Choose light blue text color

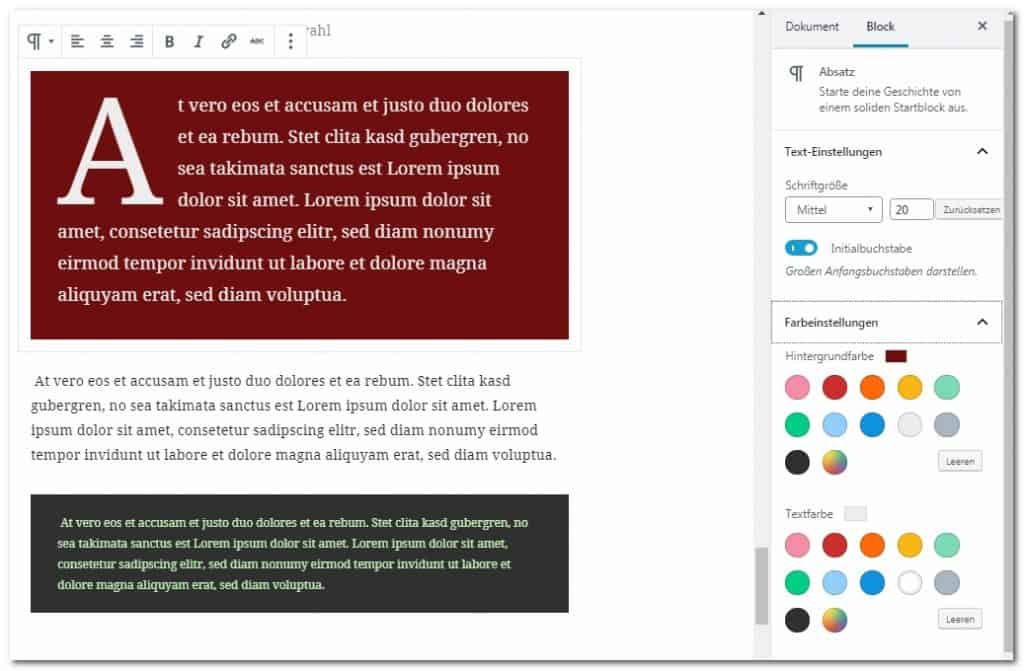point(835,583)
